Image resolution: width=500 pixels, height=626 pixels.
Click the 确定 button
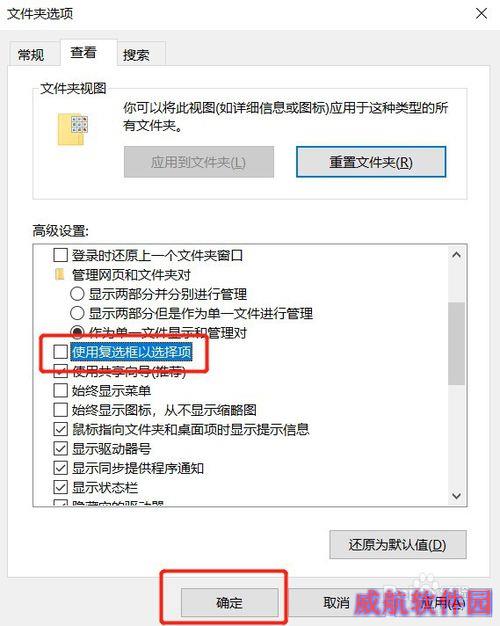(229, 602)
